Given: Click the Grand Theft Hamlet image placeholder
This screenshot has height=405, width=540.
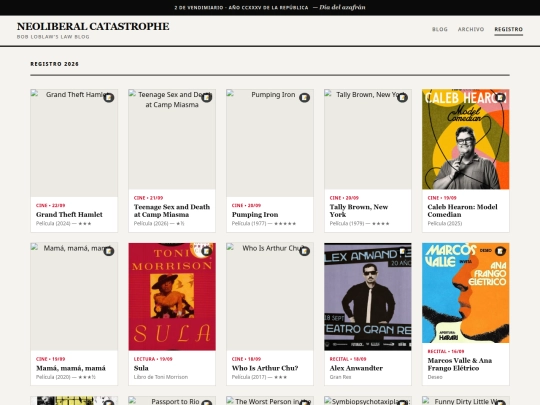Looking at the screenshot, I should tap(74, 143).
